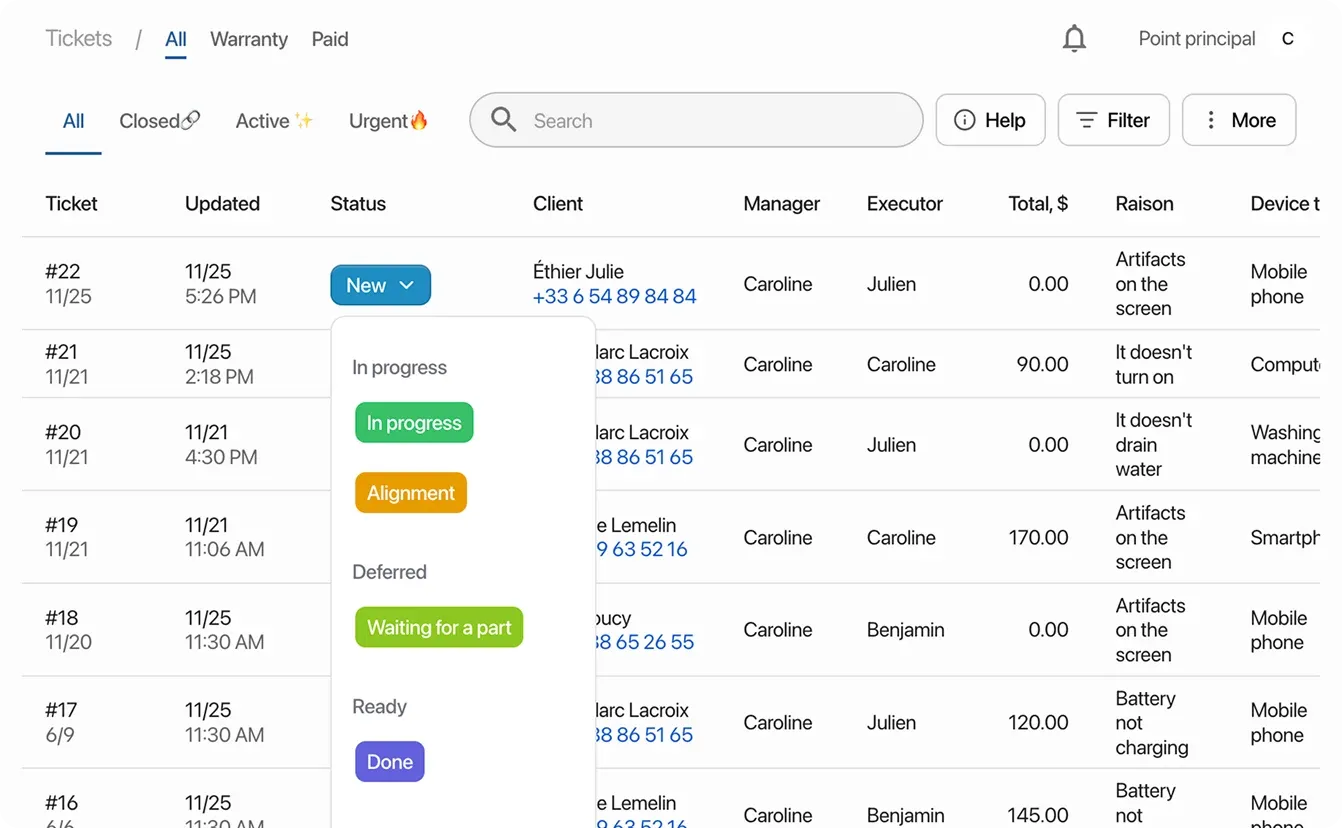Image resolution: width=1342 pixels, height=828 pixels.
Task: Click the user avatar letter C
Action: pyautogui.click(x=1287, y=39)
